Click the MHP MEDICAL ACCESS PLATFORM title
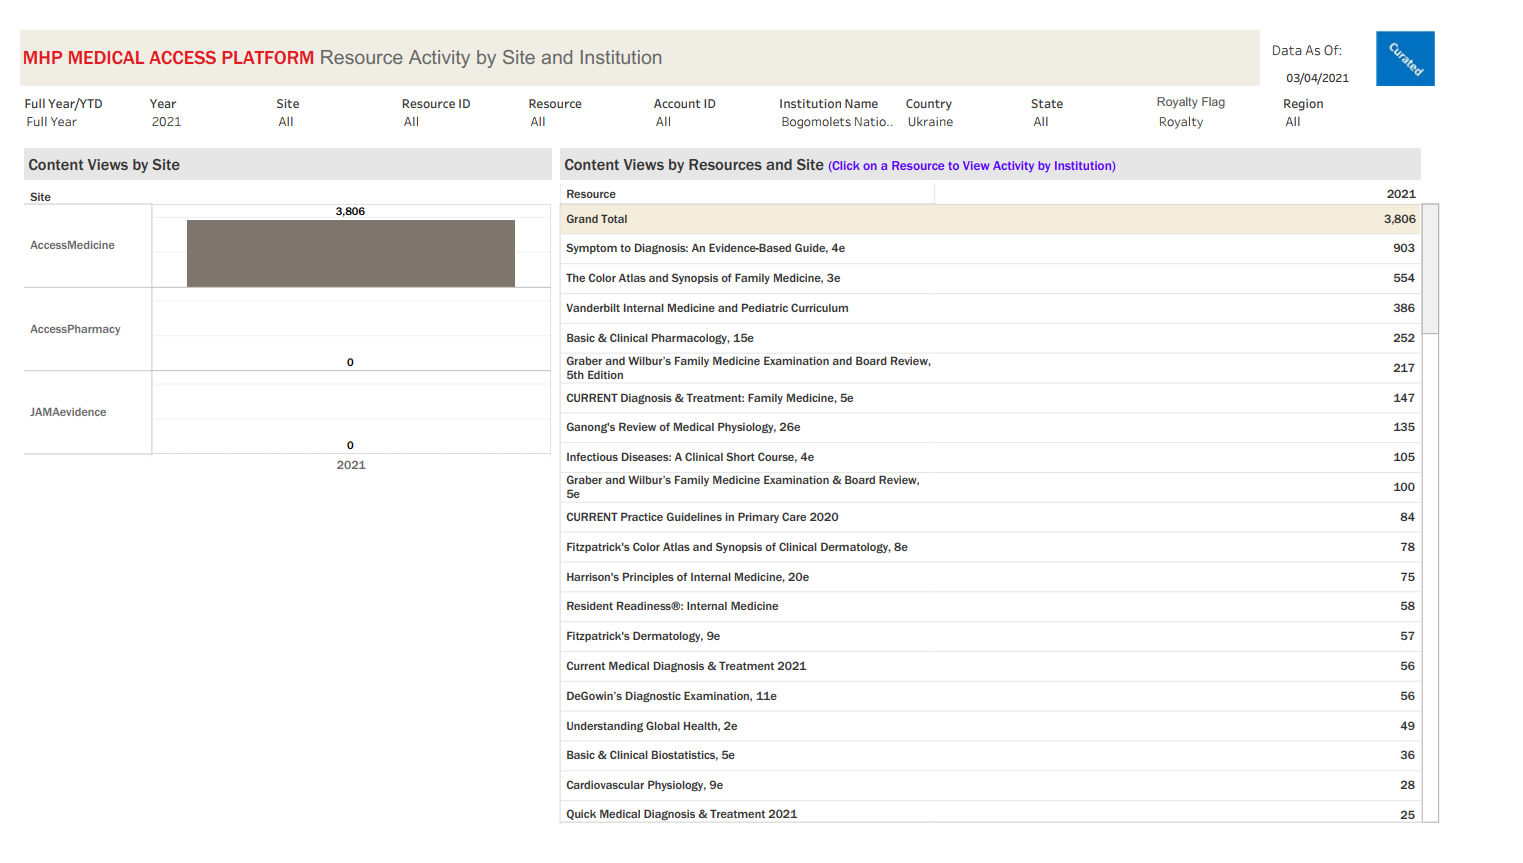 click(x=168, y=58)
